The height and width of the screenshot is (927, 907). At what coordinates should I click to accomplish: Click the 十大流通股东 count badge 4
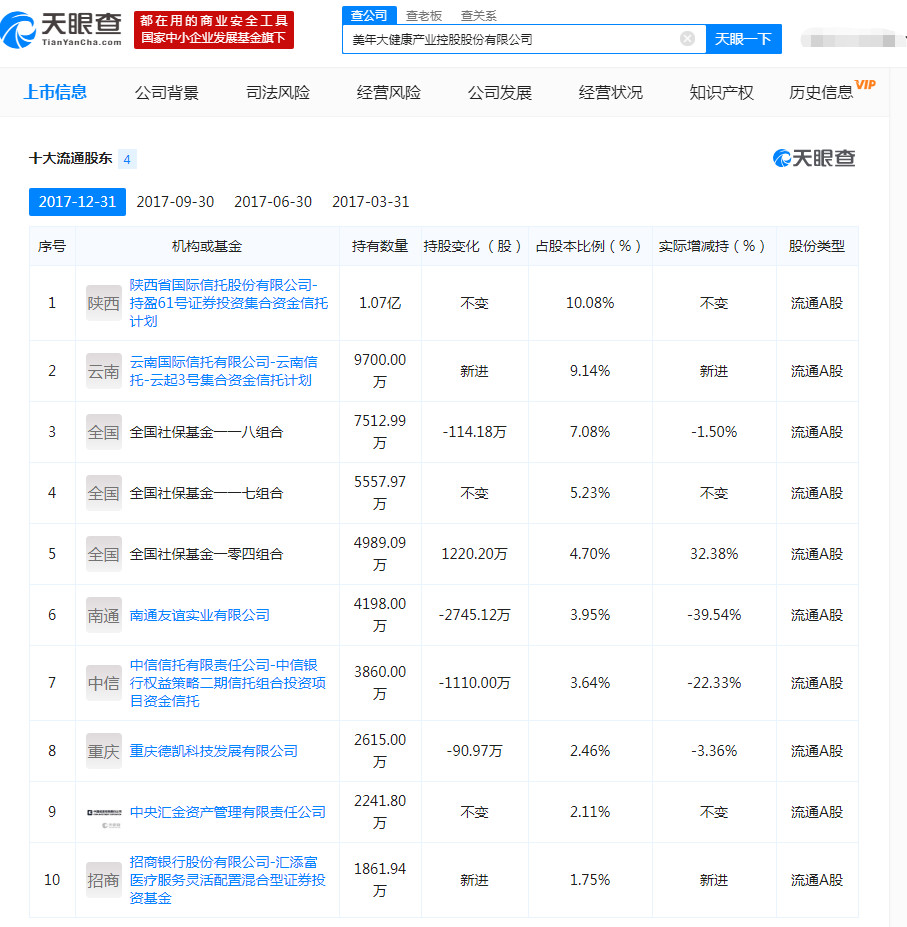click(x=127, y=159)
